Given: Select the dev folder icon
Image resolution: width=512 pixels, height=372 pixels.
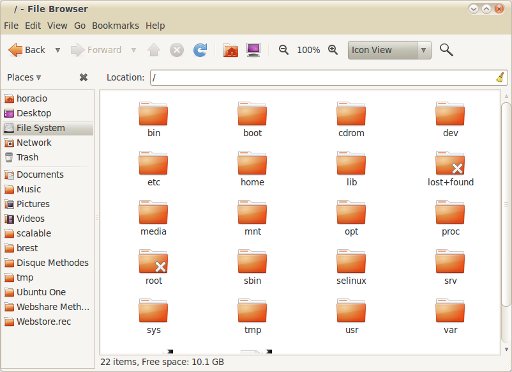Looking at the screenshot, I should click(450, 114).
